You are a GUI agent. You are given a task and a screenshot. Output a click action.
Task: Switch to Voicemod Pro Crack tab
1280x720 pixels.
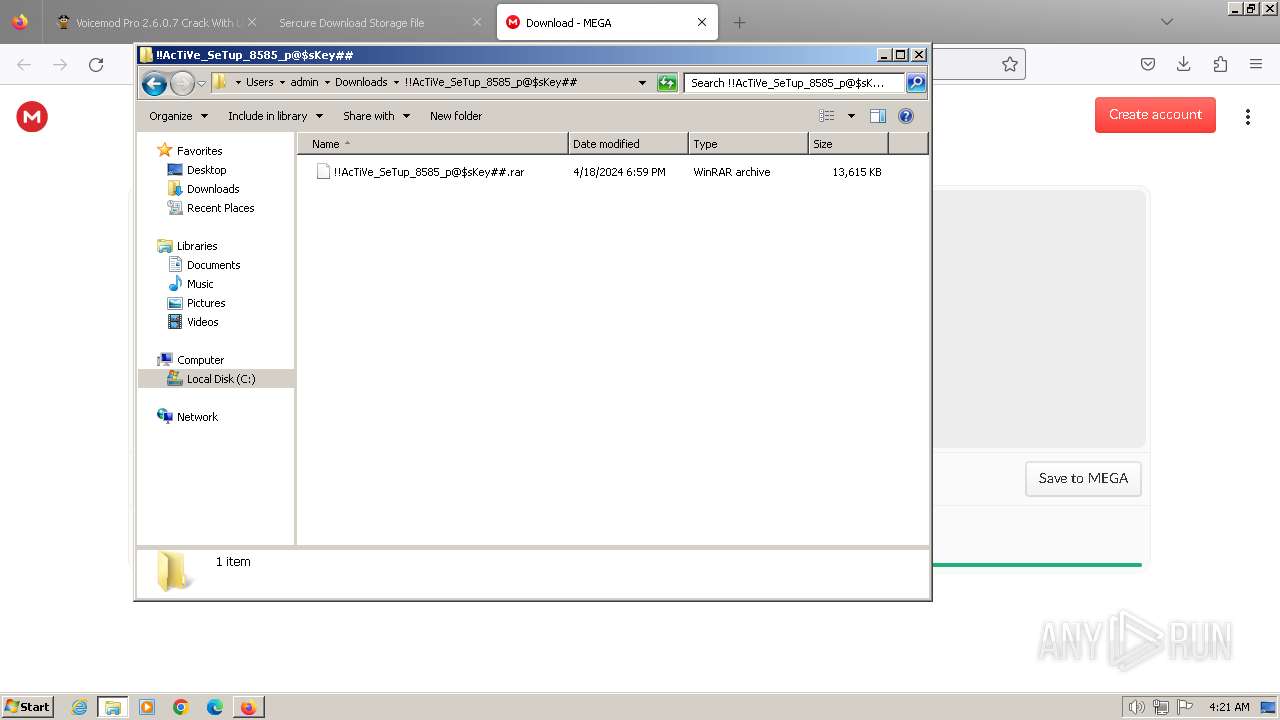click(153, 22)
